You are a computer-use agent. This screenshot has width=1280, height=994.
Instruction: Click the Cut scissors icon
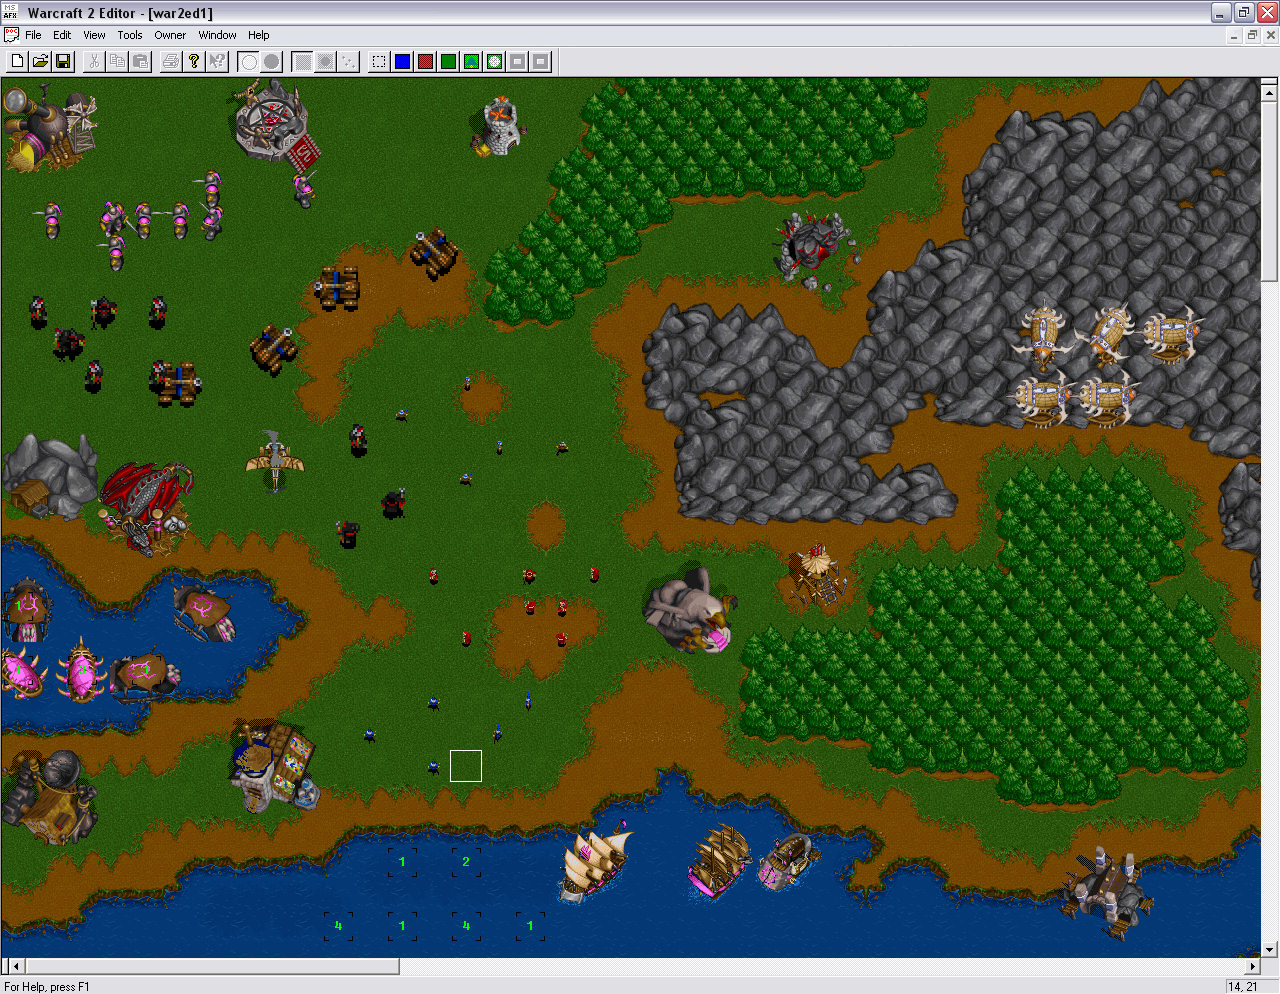click(93, 62)
